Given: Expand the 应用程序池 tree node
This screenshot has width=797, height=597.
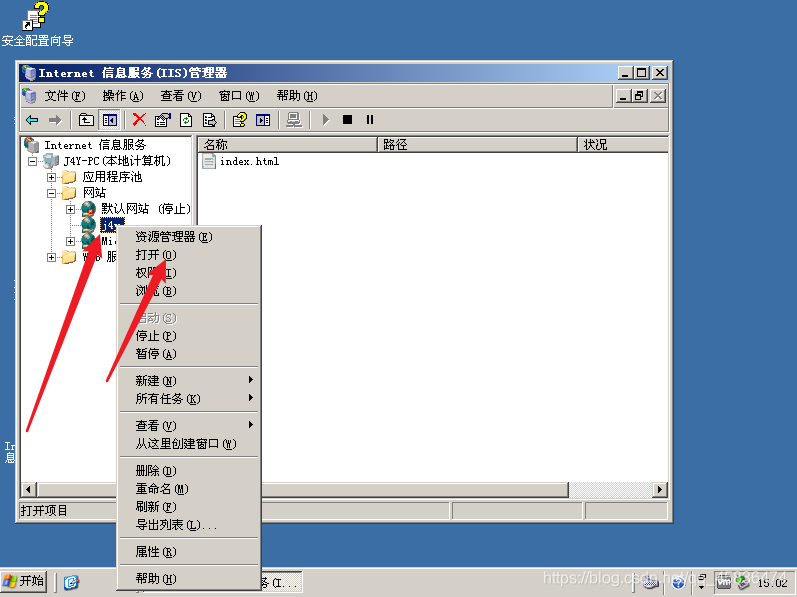Looking at the screenshot, I should (51, 177).
